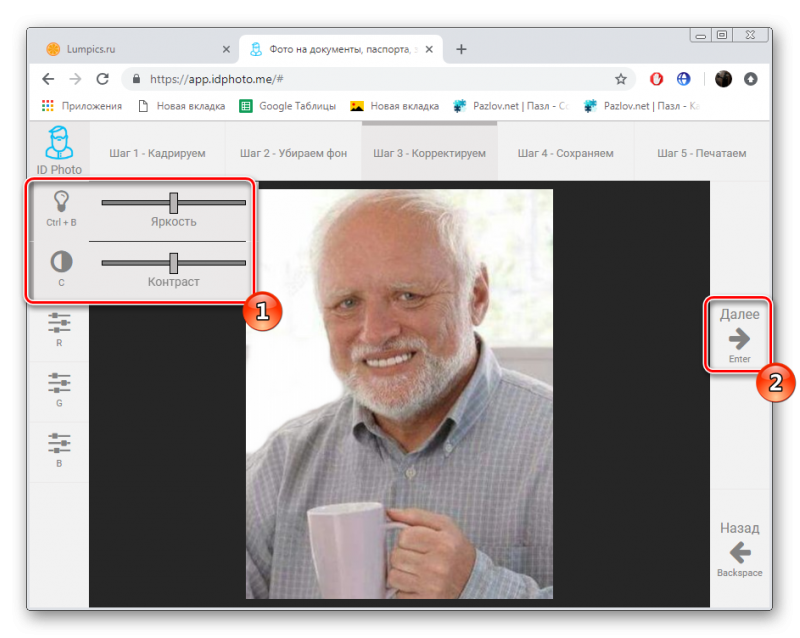800x638 pixels.
Task: Open the Google Таблицы bookmark
Action: (x=288, y=106)
